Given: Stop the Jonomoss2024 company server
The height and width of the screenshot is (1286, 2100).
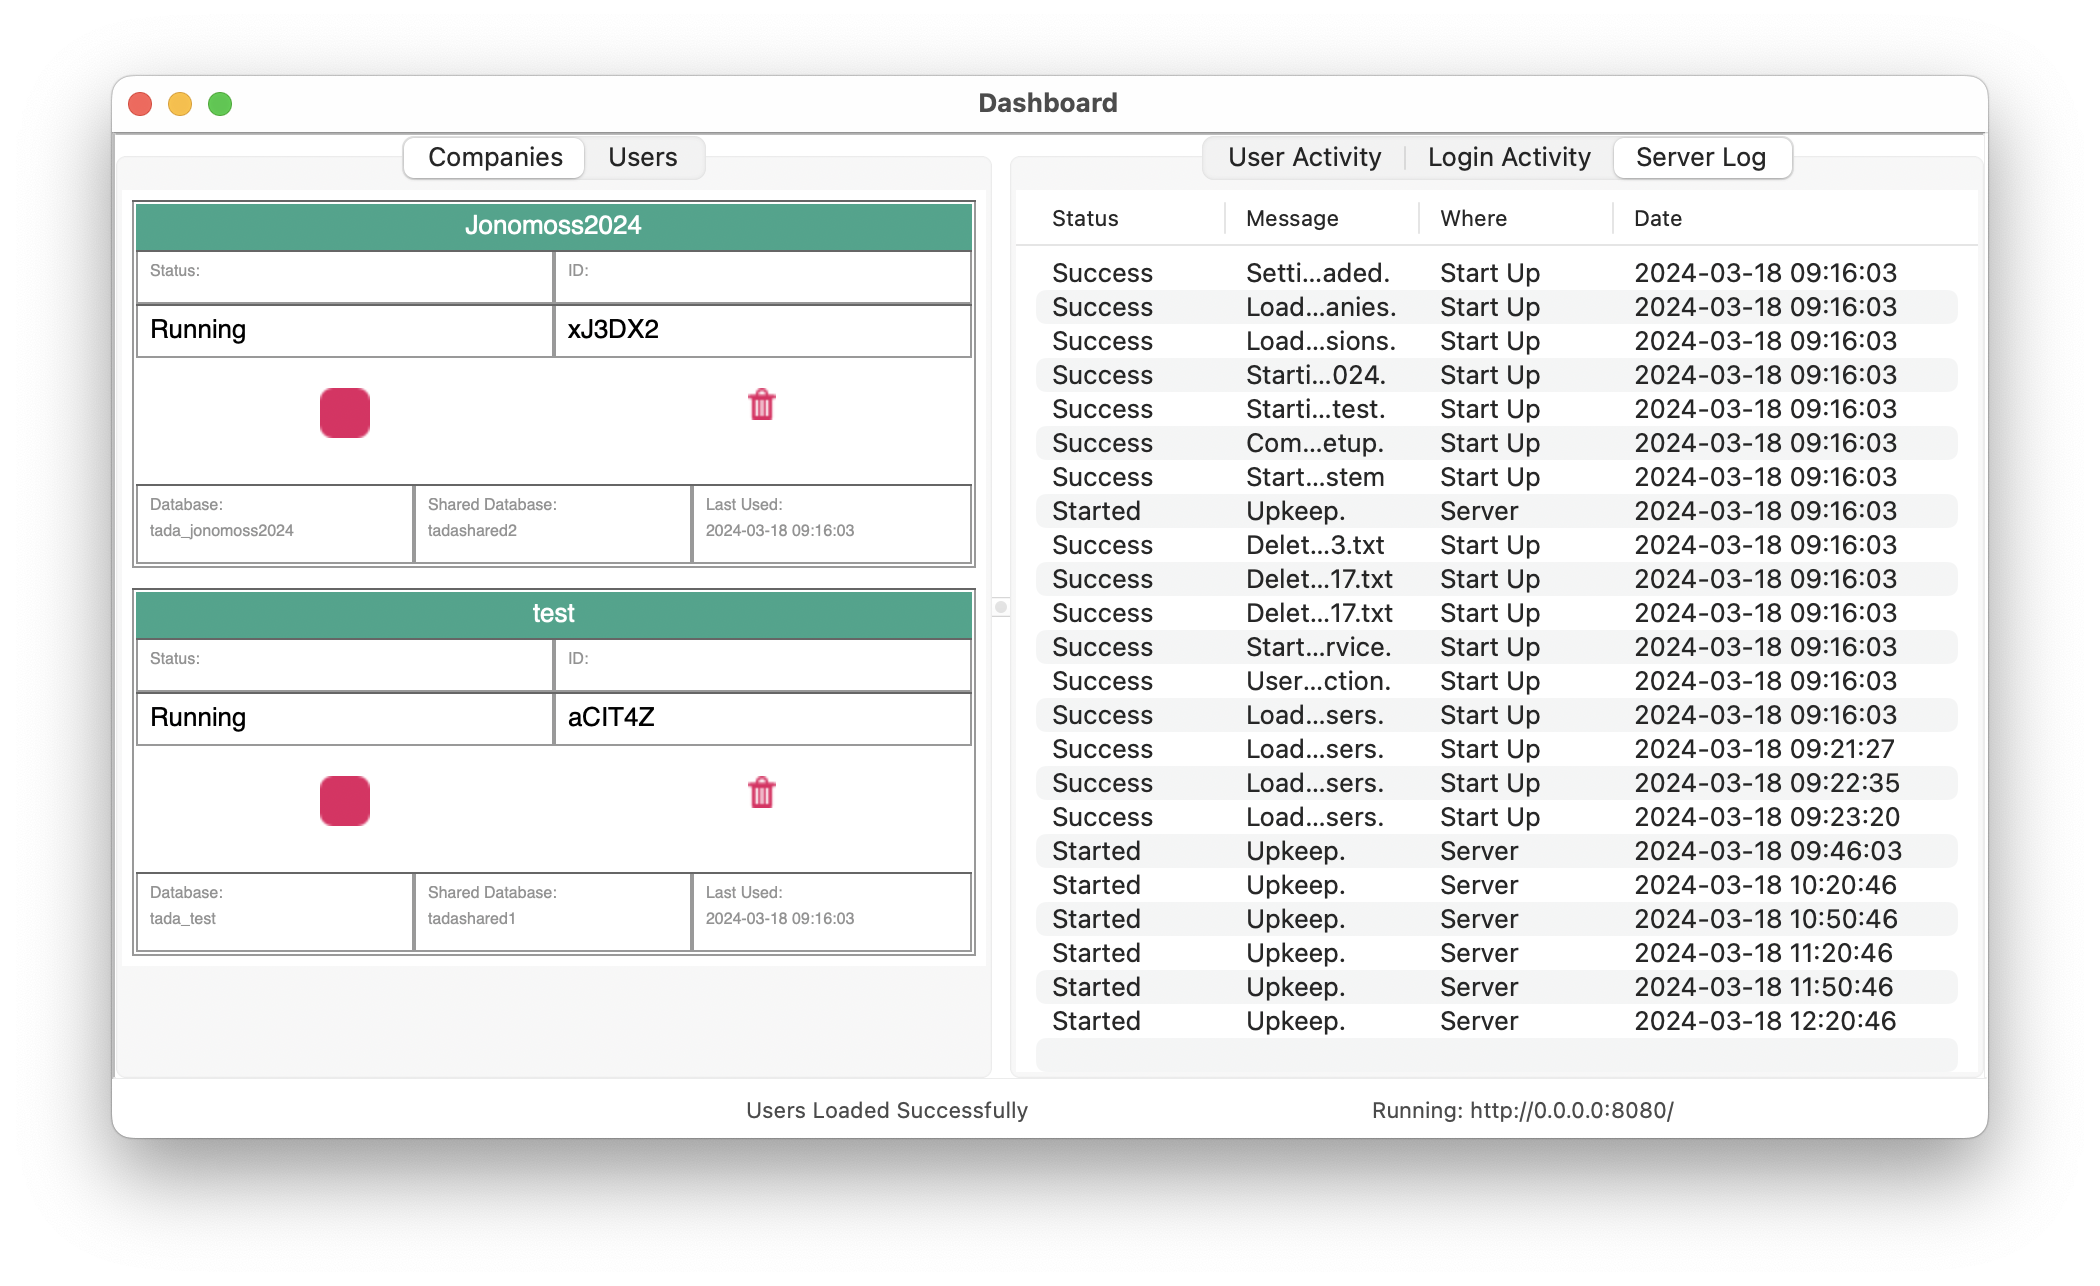Looking at the screenshot, I should point(345,413).
